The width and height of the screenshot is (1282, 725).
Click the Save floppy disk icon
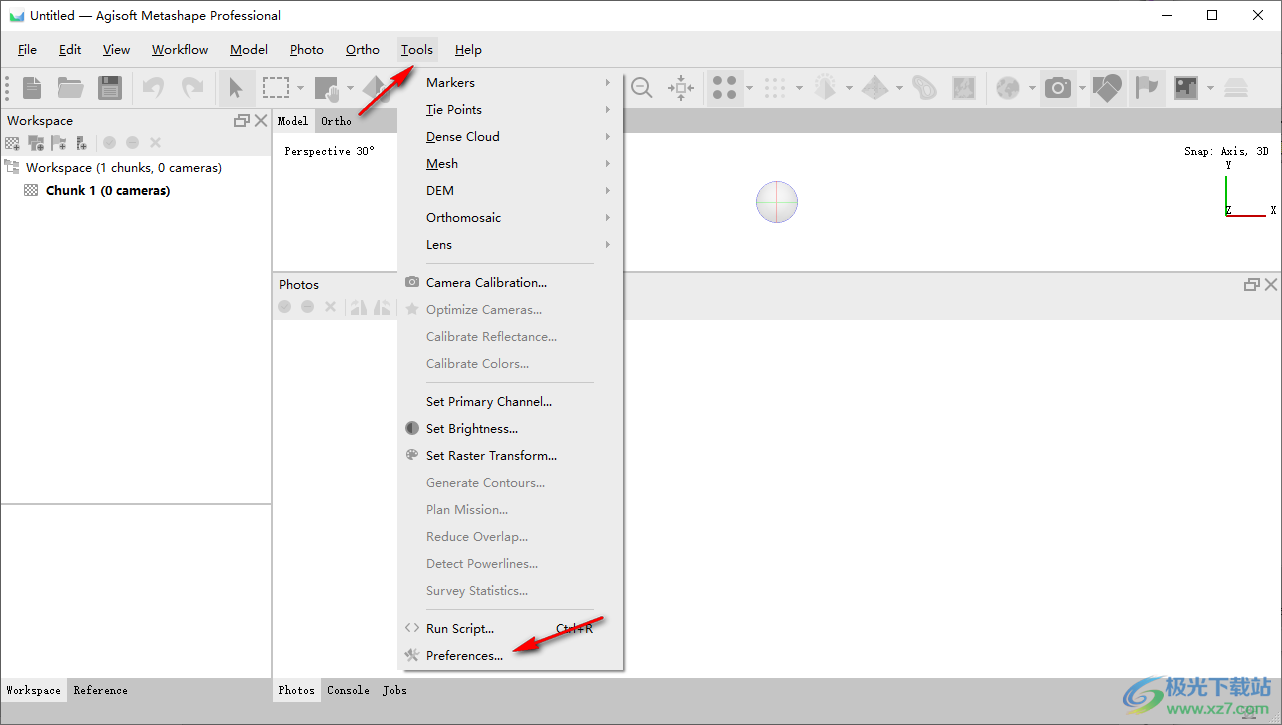click(x=110, y=88)
